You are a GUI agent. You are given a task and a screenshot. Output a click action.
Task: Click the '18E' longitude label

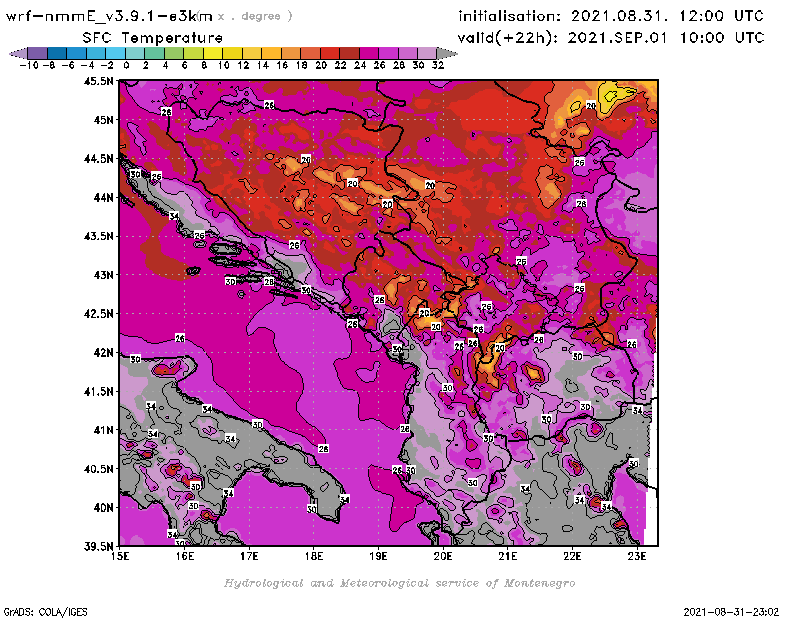click(314, 556)
